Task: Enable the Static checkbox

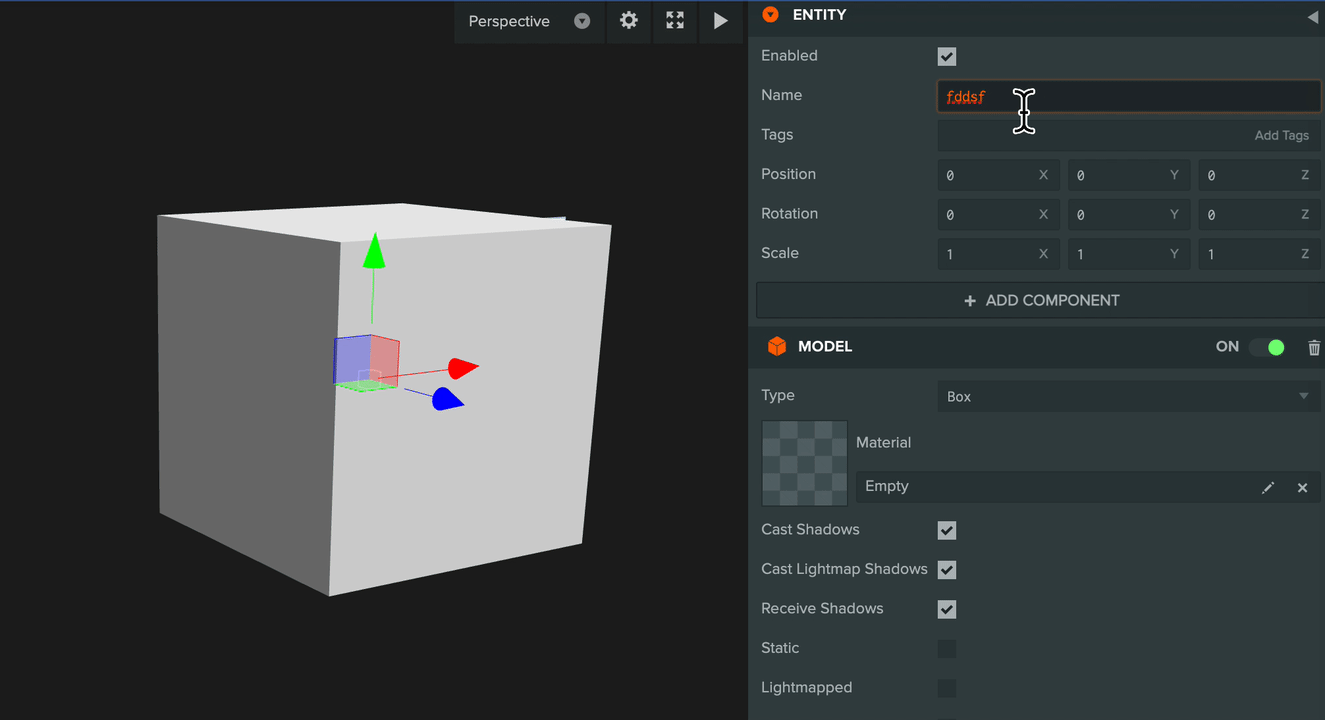Action: pos(946,648)
